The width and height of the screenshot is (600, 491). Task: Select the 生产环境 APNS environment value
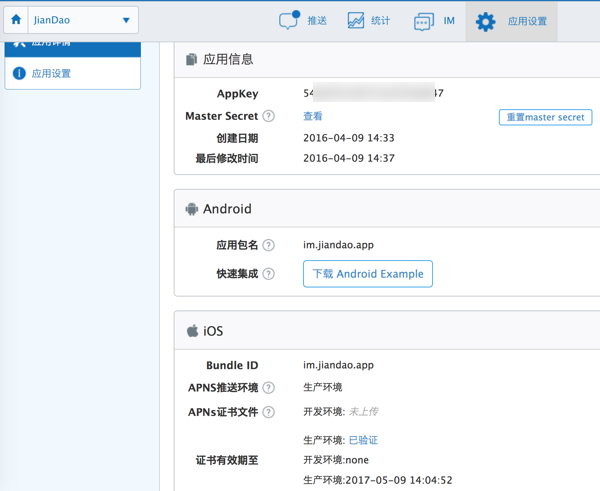pyautogui.click(x=323, y=387)
